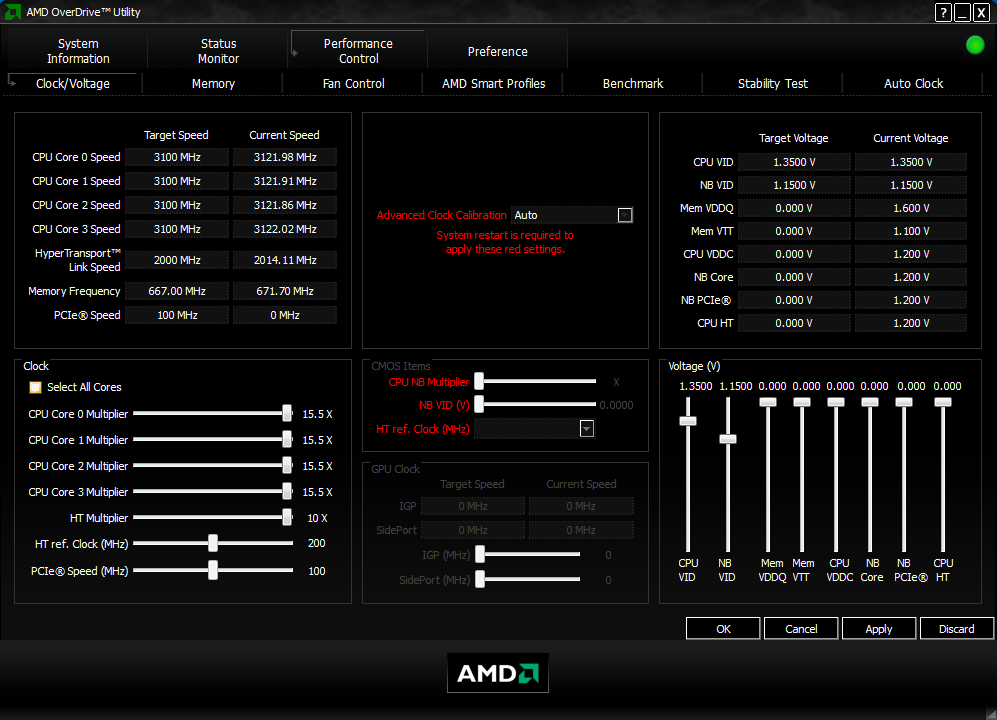
Task: Open the System Information tab
Action: point(78,51)
